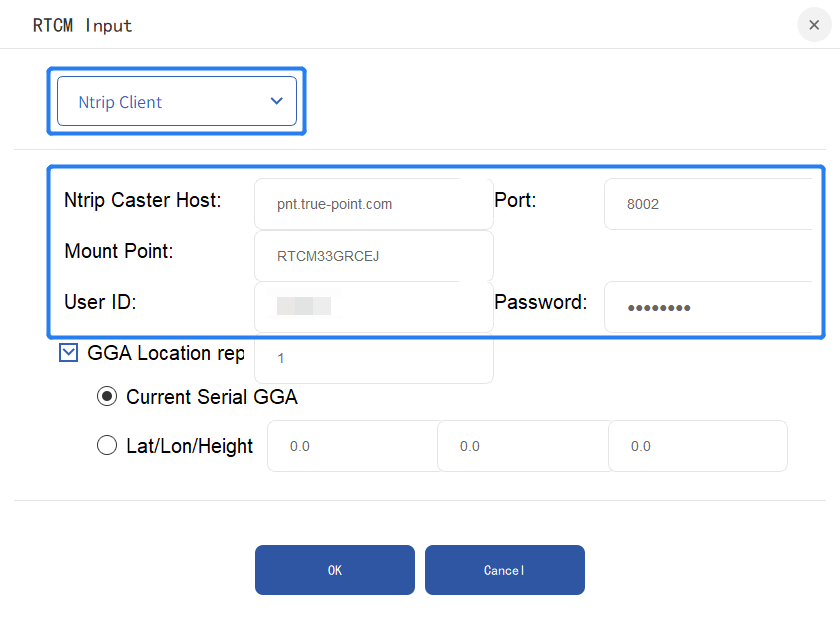Image resolution: width=840 pixels, height=618 pixels.
Task: Select Lat/Lon/Height radio button
Action: point(107,446)
